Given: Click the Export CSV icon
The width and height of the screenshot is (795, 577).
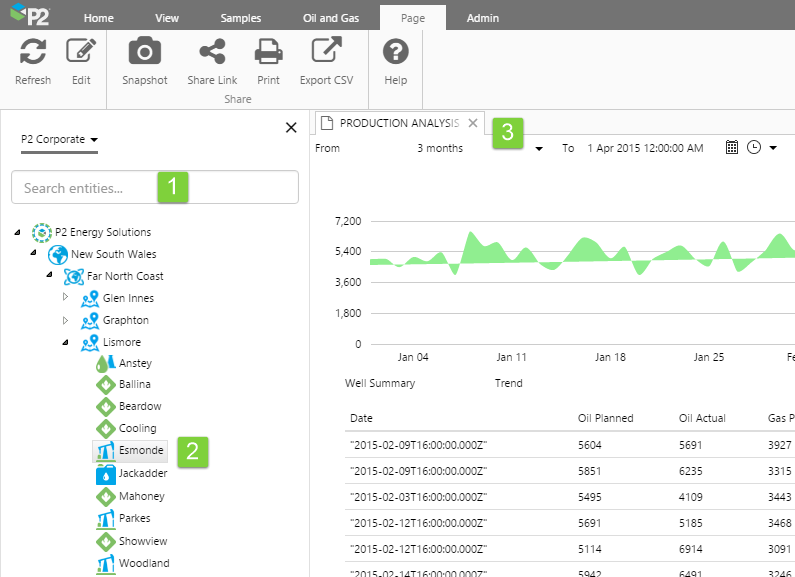Looking at the screenshot, I should (328, 52).
